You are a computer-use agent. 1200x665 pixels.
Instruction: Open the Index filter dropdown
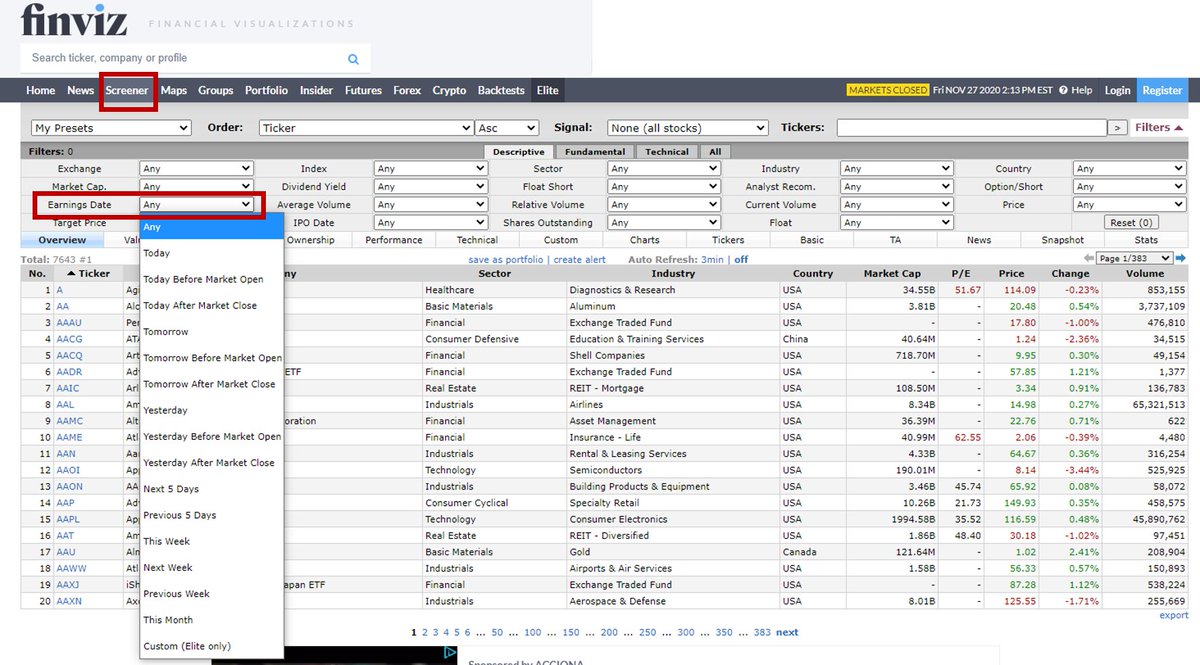tap(431, 169)
